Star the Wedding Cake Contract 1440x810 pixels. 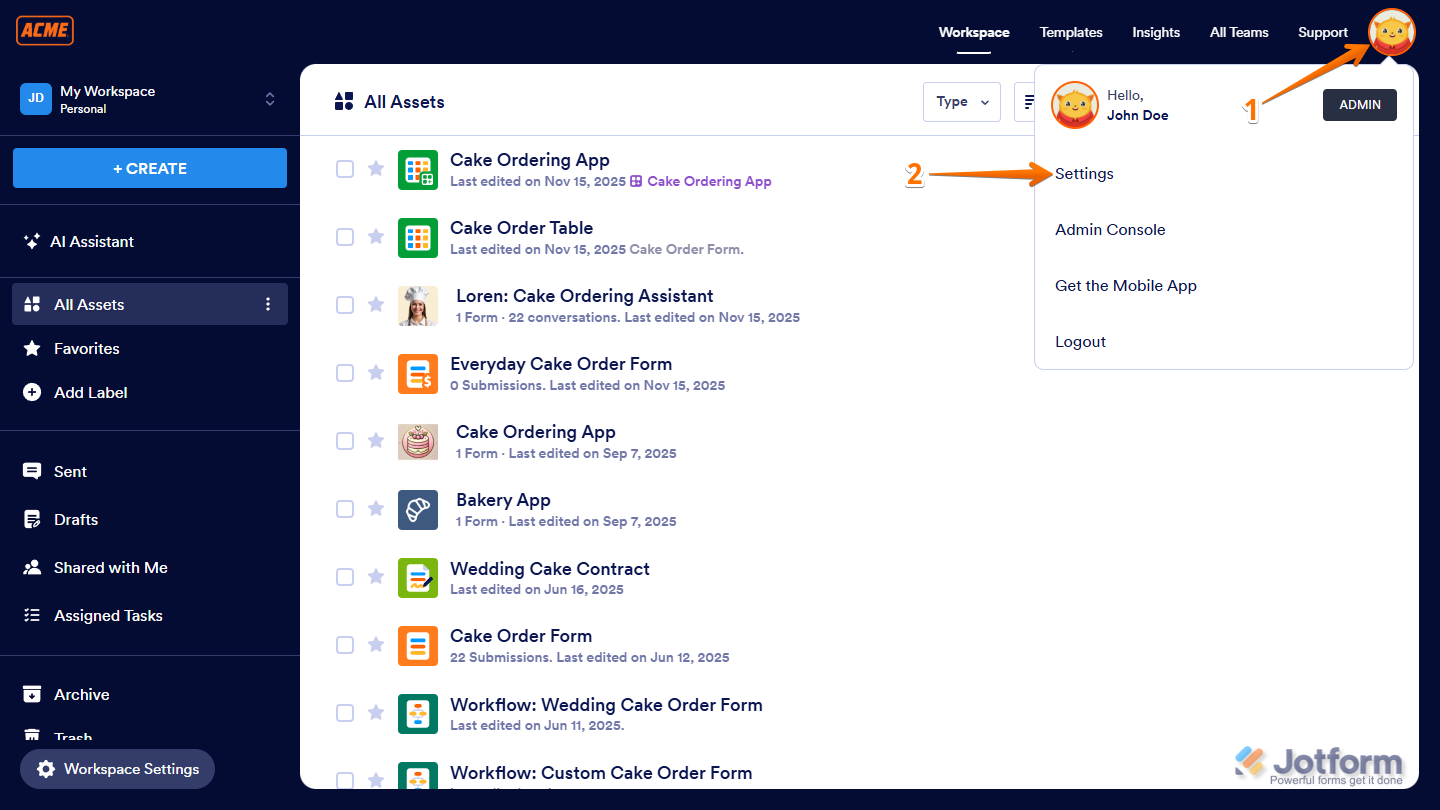coord(376,576)
